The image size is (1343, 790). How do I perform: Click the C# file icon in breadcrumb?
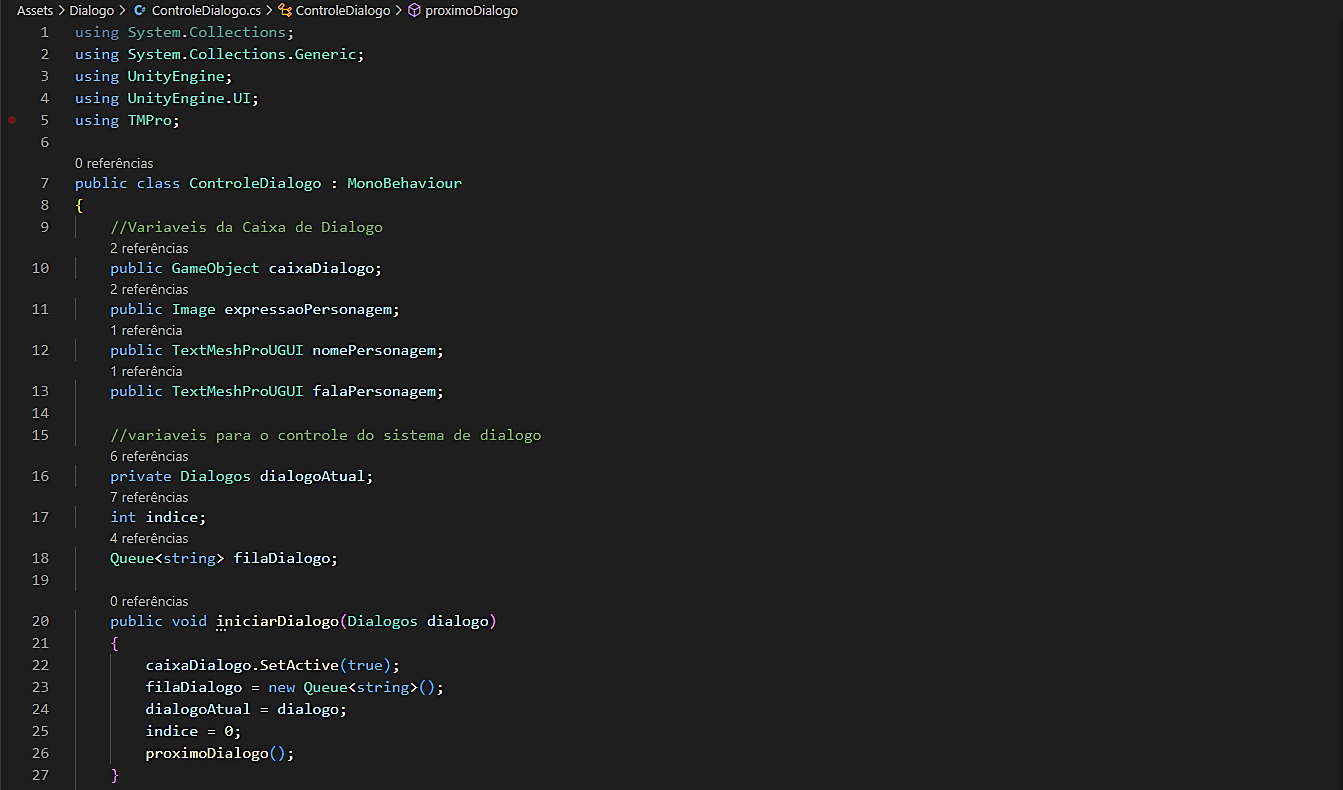139,10
